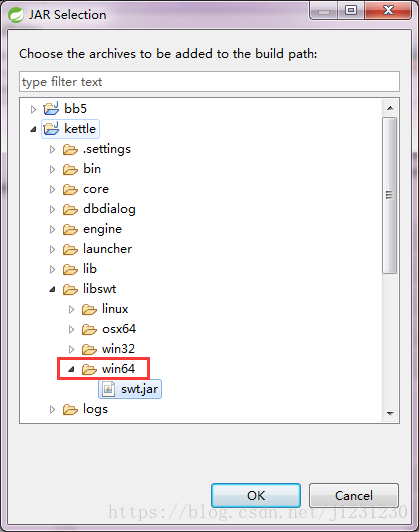
Task: Expand the lib folder
Action: click(x=52, y=269)
